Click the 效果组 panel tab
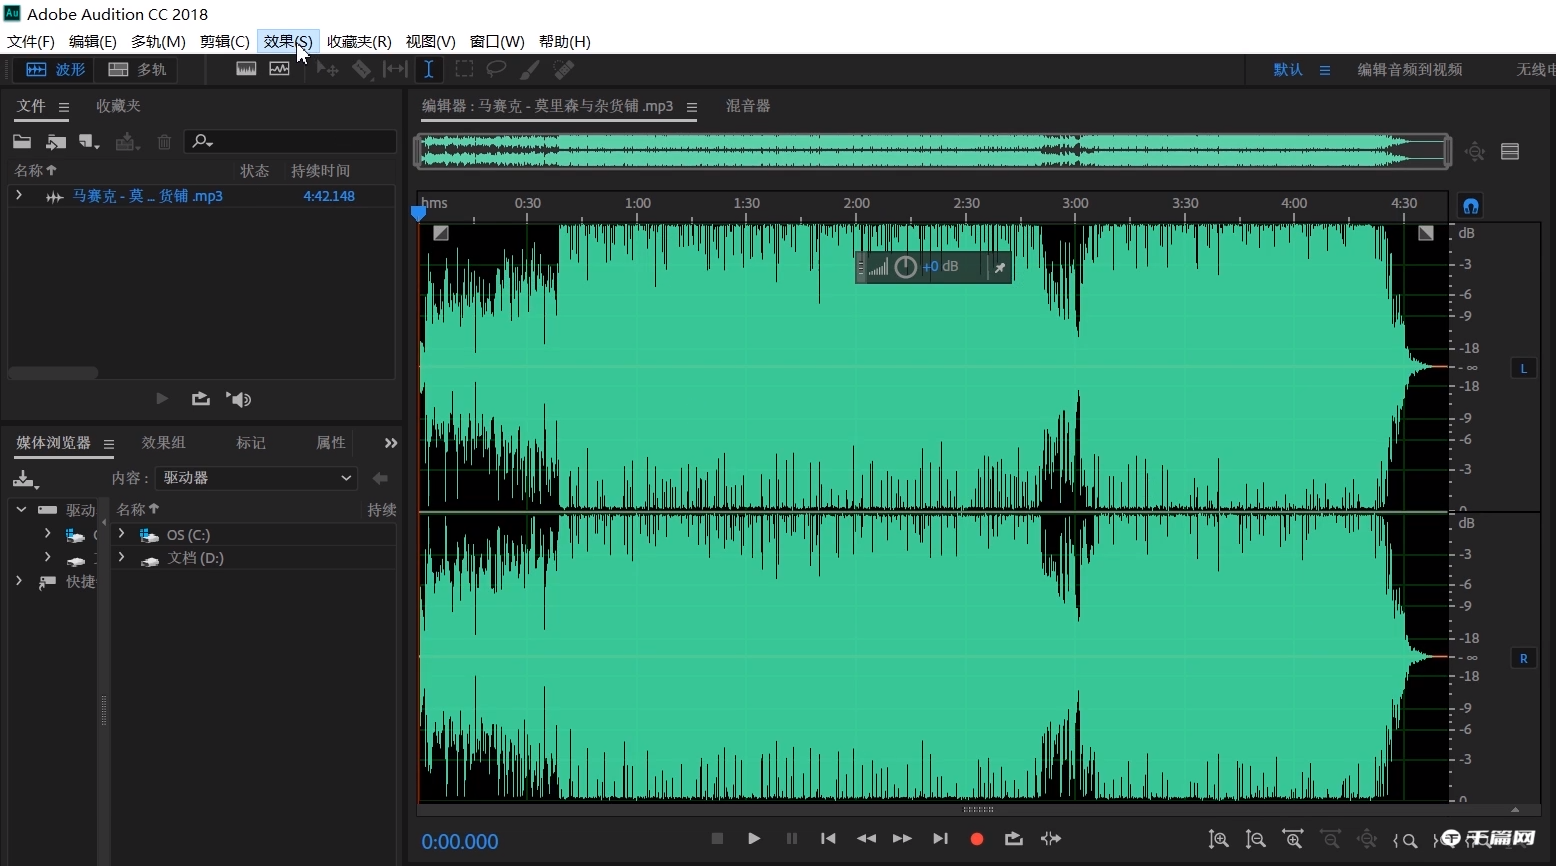The height and width of the screenshot is (866, 1556). coord(162,442)
